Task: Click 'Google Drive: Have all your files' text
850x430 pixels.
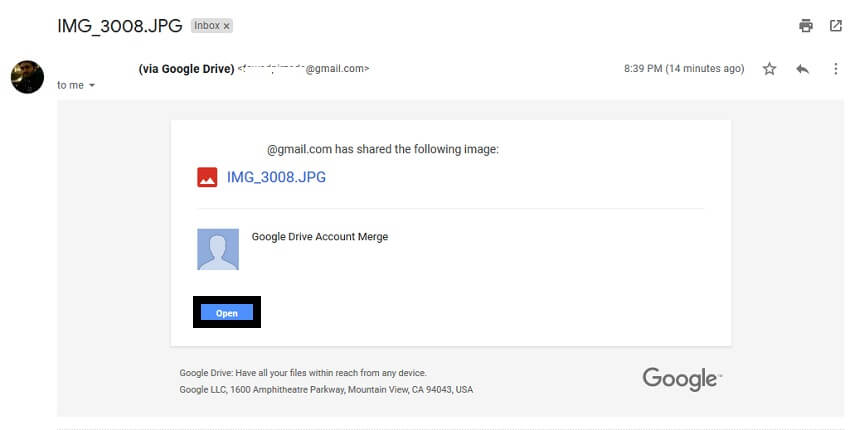Action: [x=303, y=373]
